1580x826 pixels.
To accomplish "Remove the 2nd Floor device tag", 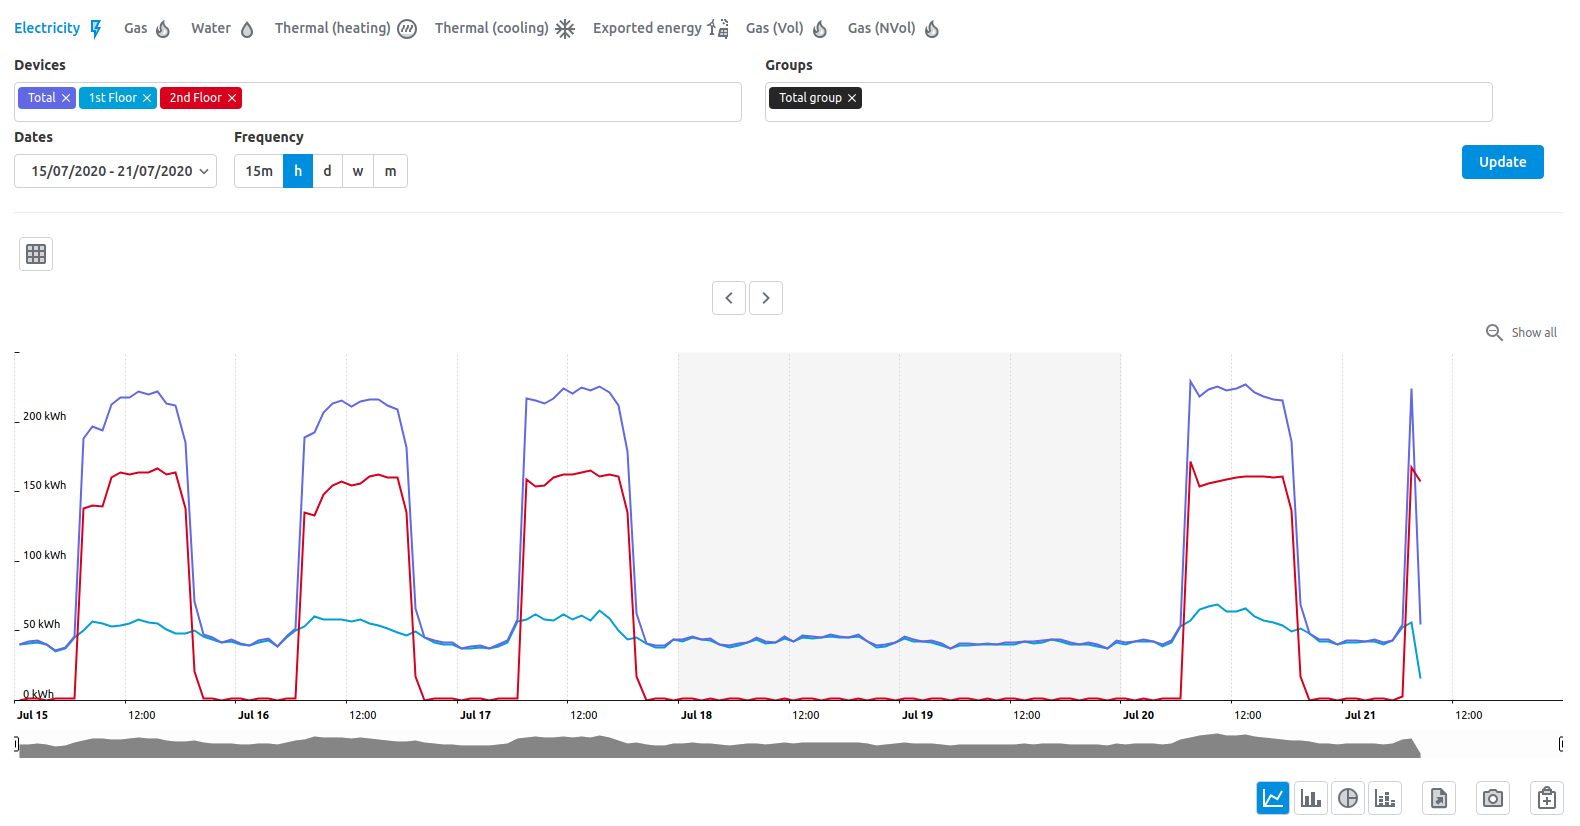I will pos(232,98).
